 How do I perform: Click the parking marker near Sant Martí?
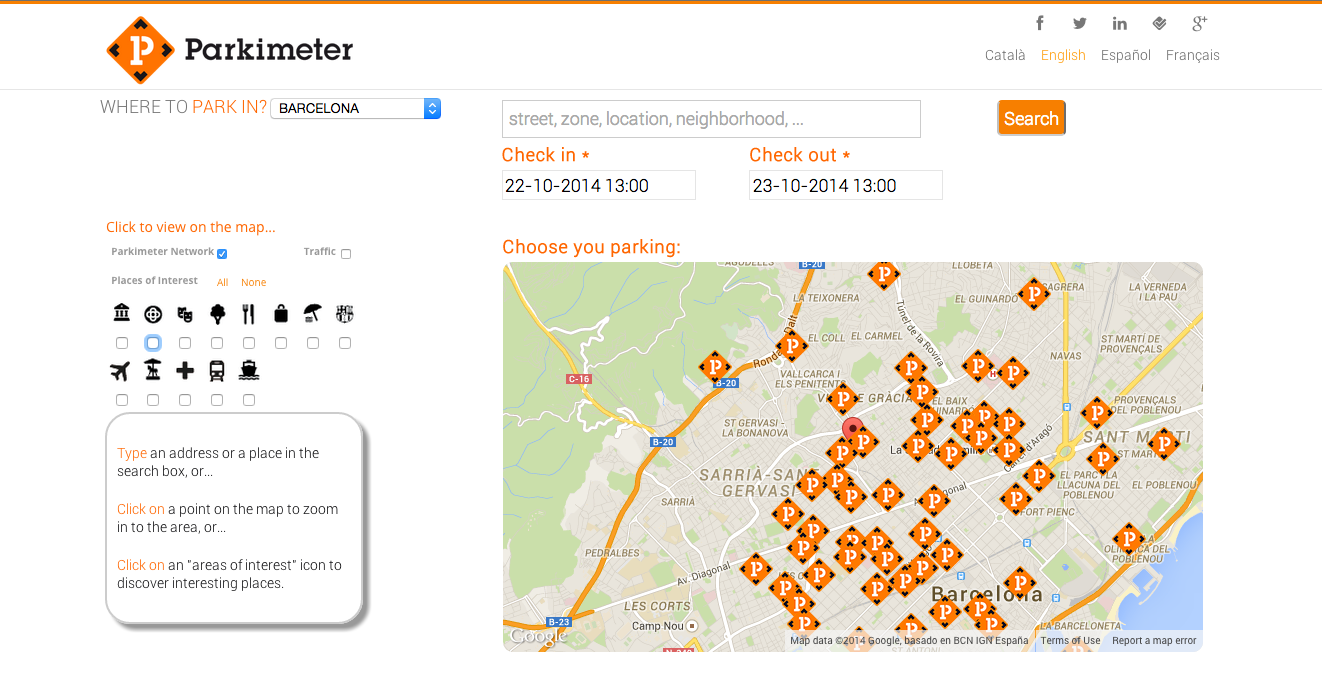tap(1163, 443)
